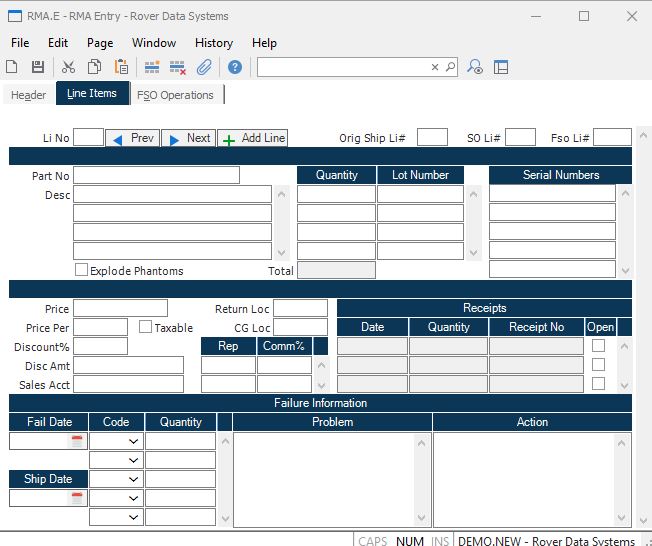Viewport: 652px width, 546px height.
Task: Expand the last failure Code dropdown
Action: click(133, 517)
